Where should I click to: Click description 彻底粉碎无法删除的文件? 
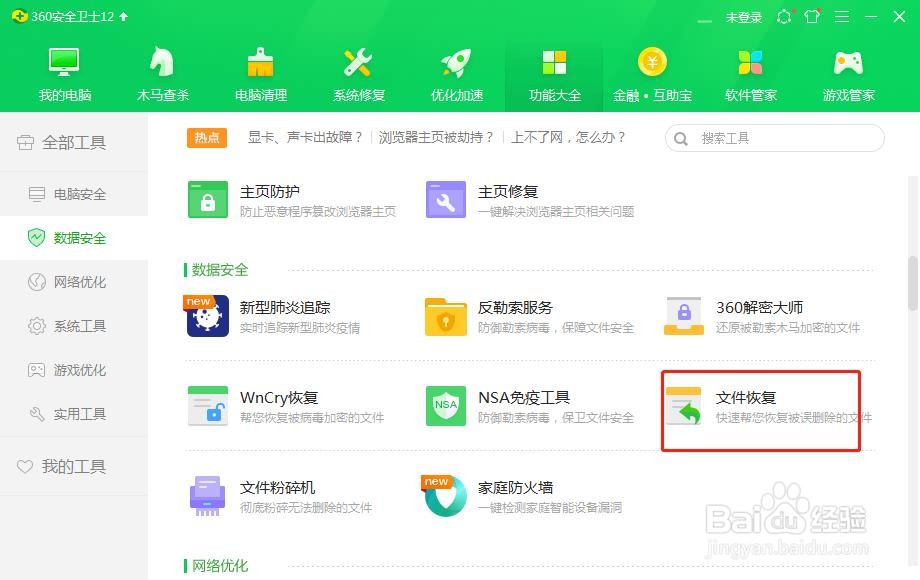click(x=306, y=507)
